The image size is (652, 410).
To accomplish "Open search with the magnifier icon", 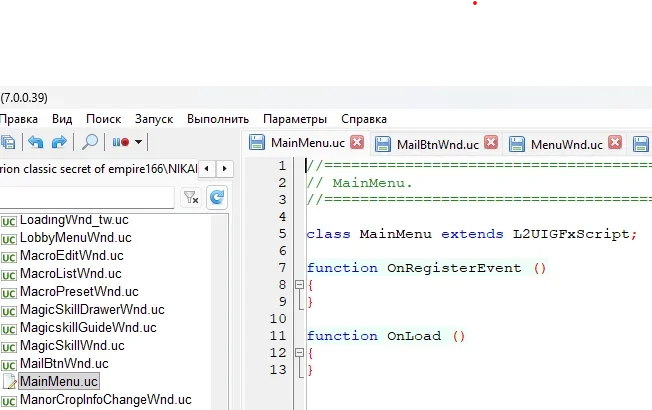I will click(90, 143).
